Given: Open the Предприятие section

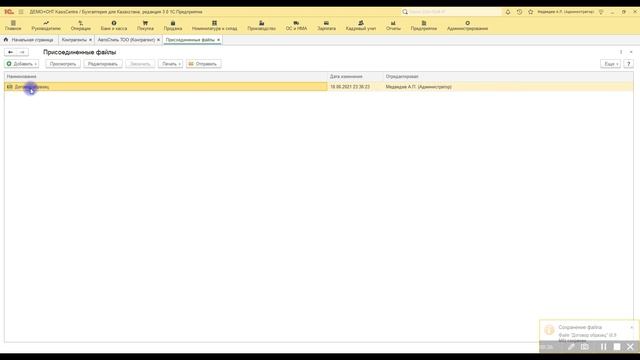Looking at the screenshot, I should tap(424, 26).
